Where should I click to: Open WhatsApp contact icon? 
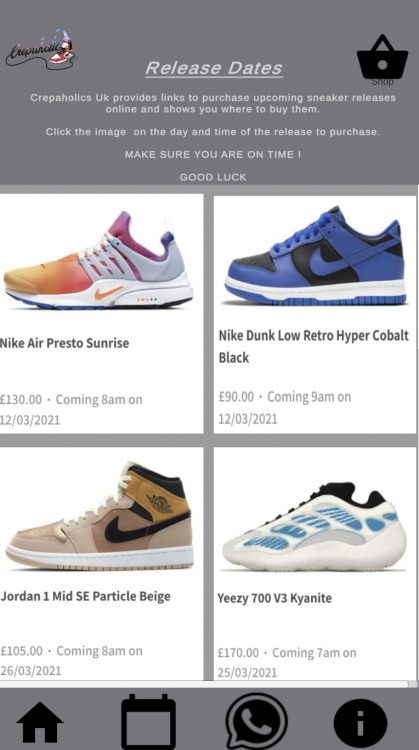pos(256,721)
